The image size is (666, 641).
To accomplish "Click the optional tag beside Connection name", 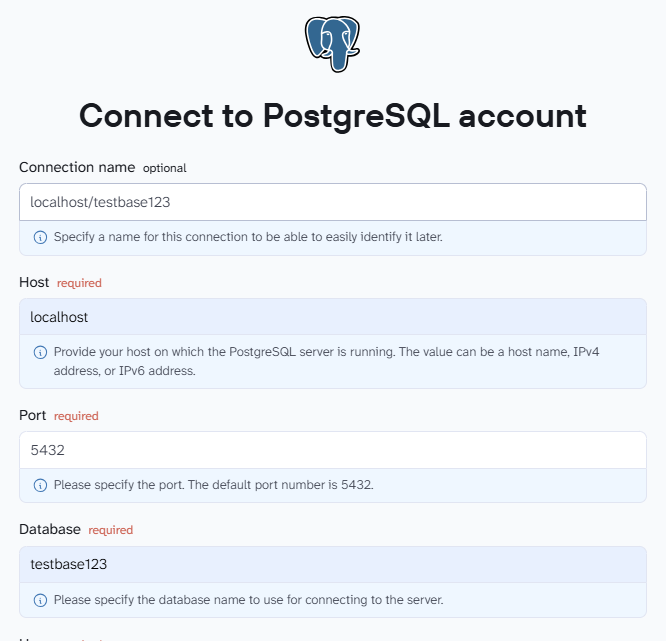I will point(164,168).
